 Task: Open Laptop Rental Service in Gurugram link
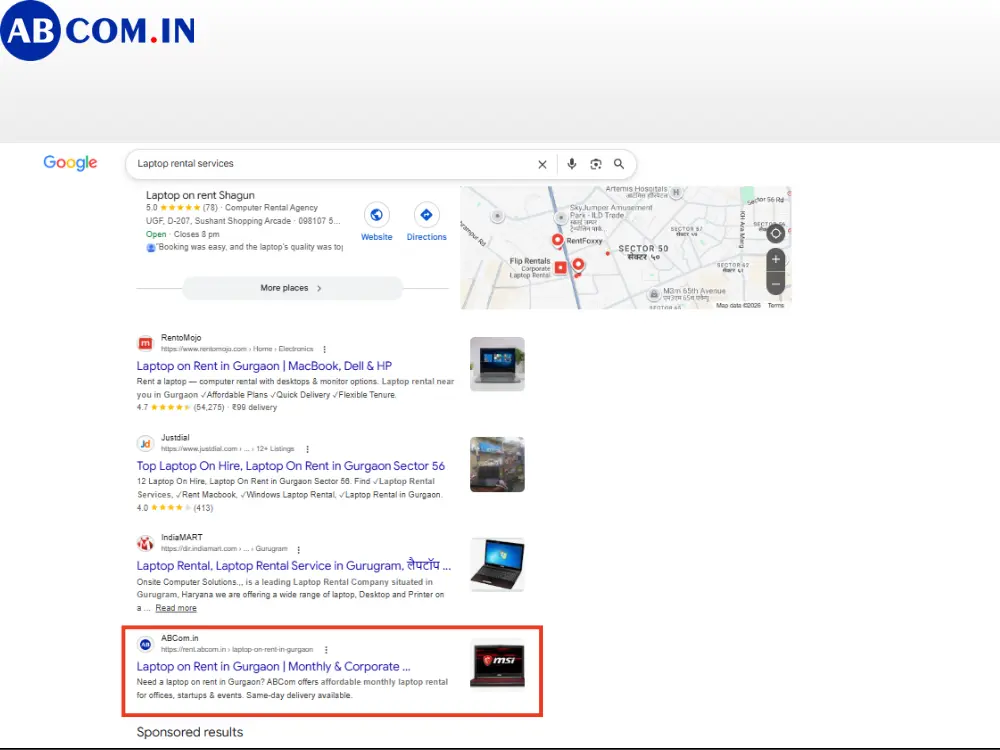293,566
